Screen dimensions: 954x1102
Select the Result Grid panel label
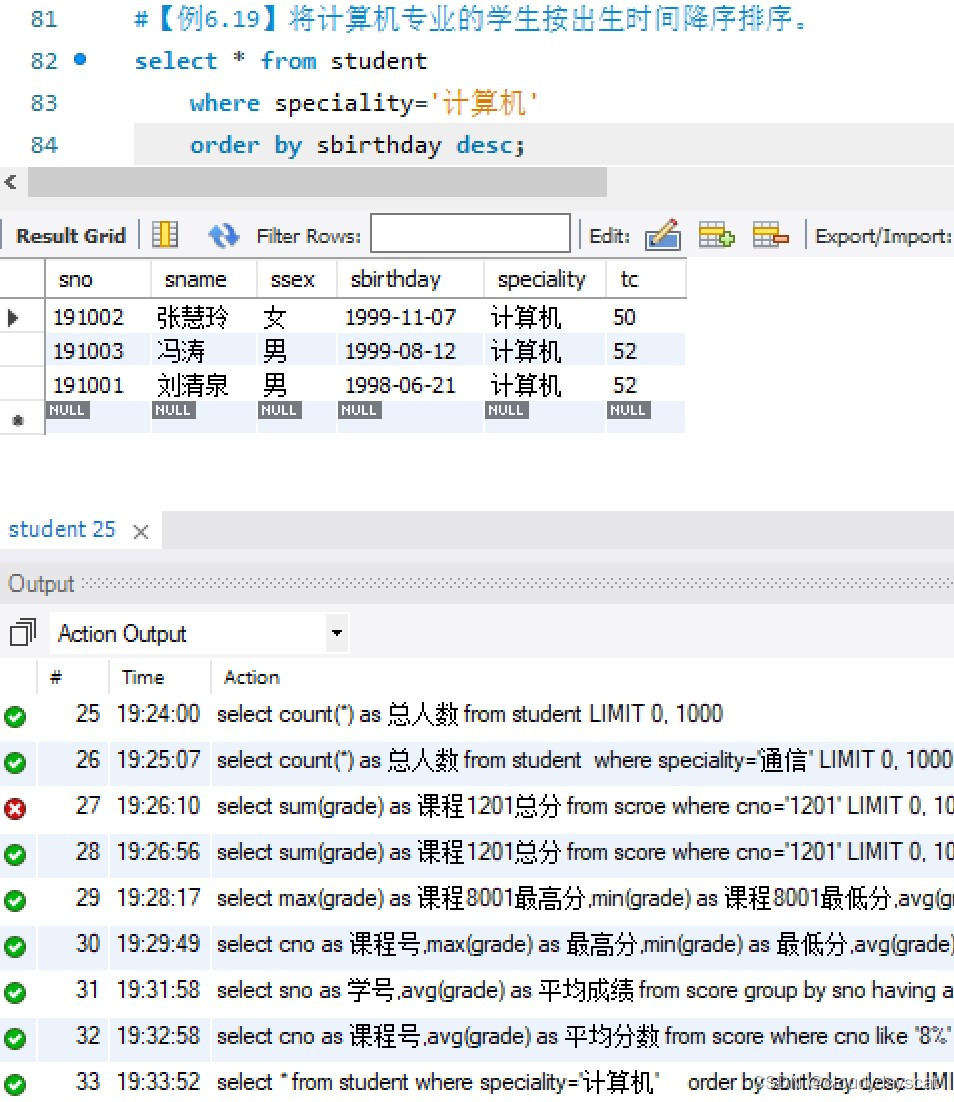69,234
